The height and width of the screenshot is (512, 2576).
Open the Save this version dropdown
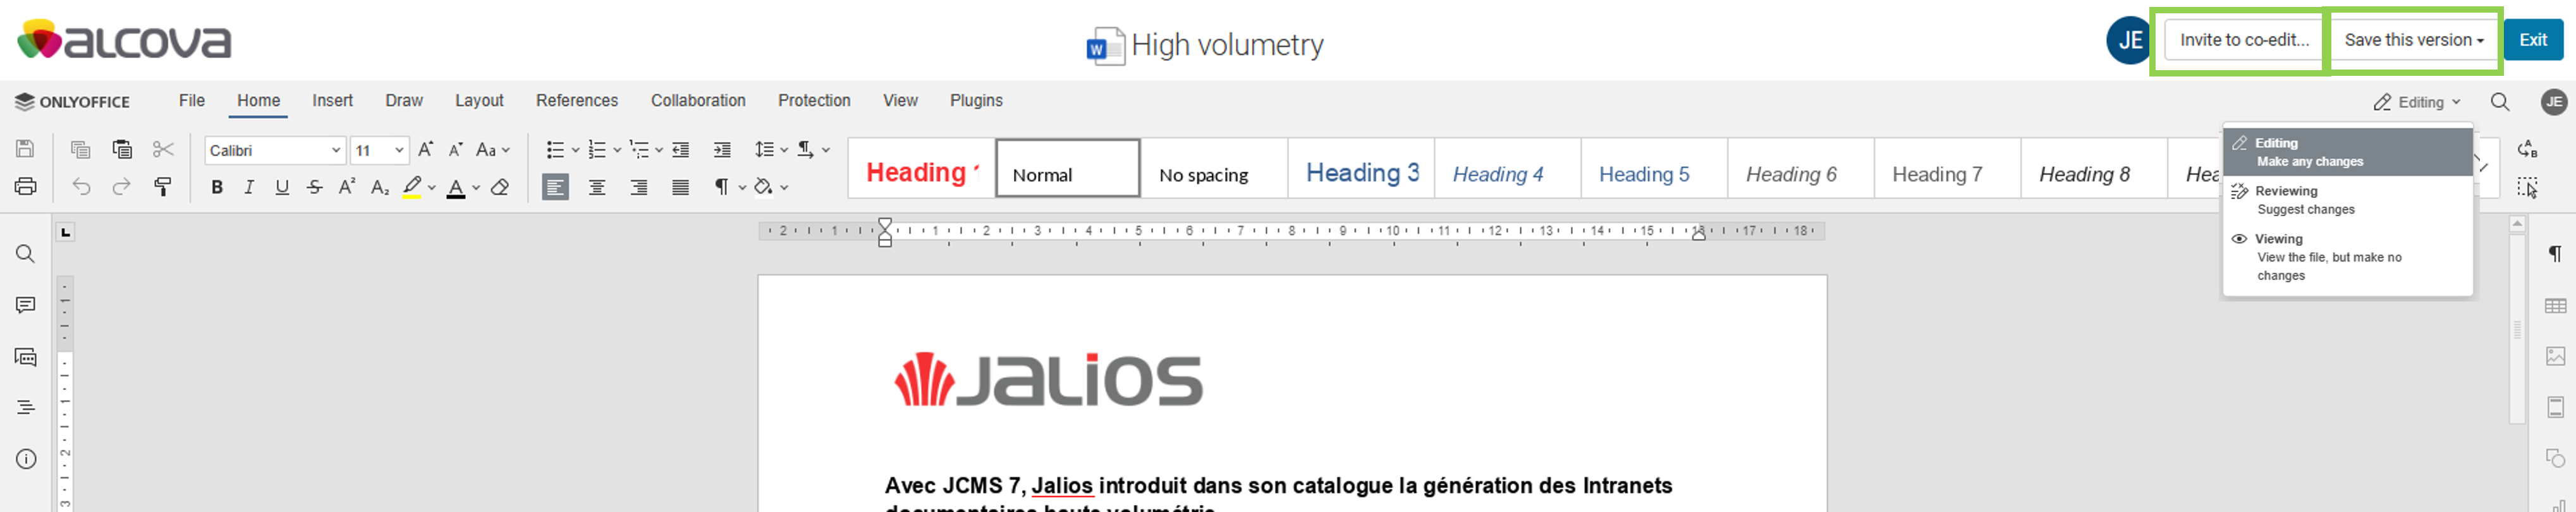coord(2414,40)
